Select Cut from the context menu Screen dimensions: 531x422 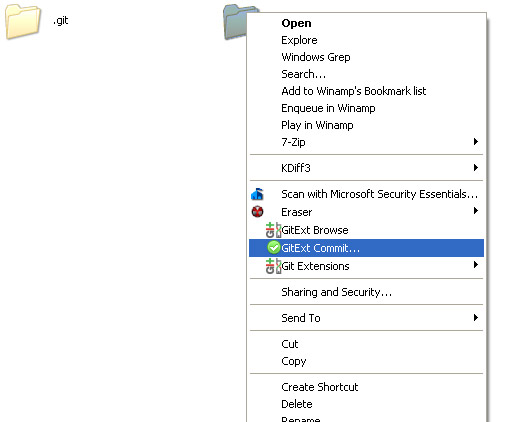pyautogui.click(x=366, y=344)
